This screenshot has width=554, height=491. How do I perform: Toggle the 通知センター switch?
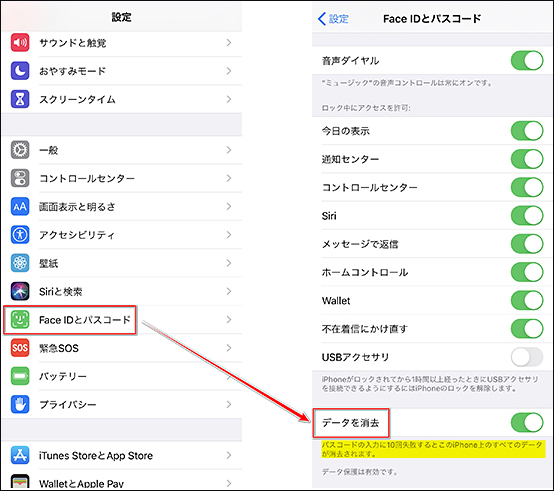[x=527, y=159]
